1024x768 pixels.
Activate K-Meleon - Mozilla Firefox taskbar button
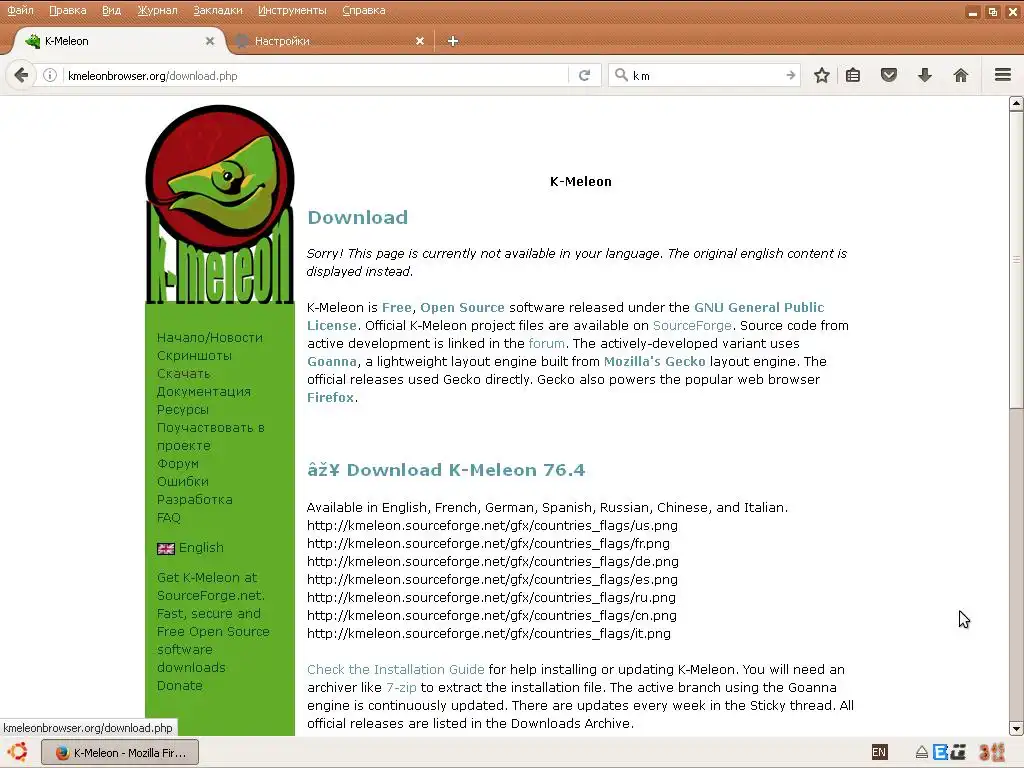click(x=120, y=753)
